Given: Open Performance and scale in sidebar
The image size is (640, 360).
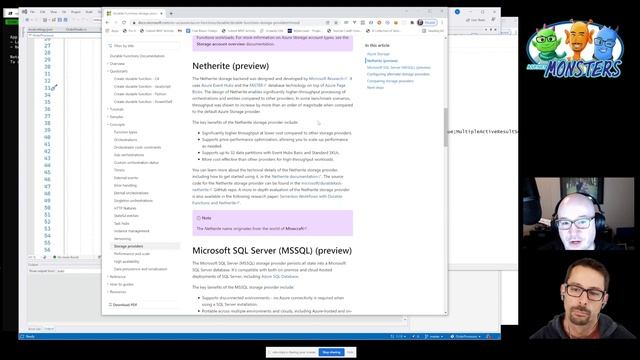Looking at the screenshot, I should pyautogui.click(x=132, y=254).
